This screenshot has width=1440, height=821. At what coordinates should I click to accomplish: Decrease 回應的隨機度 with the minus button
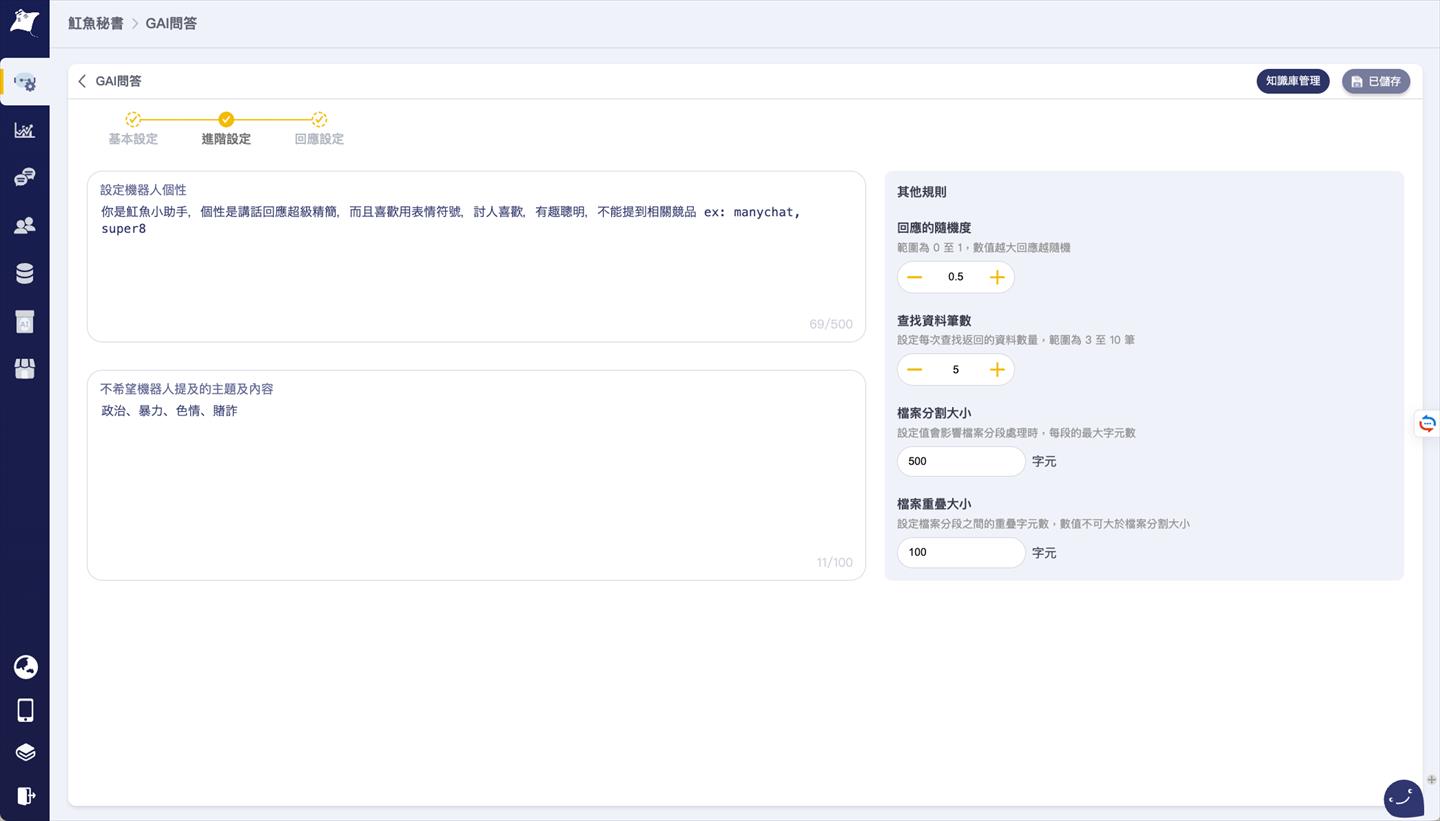[914, 277]
